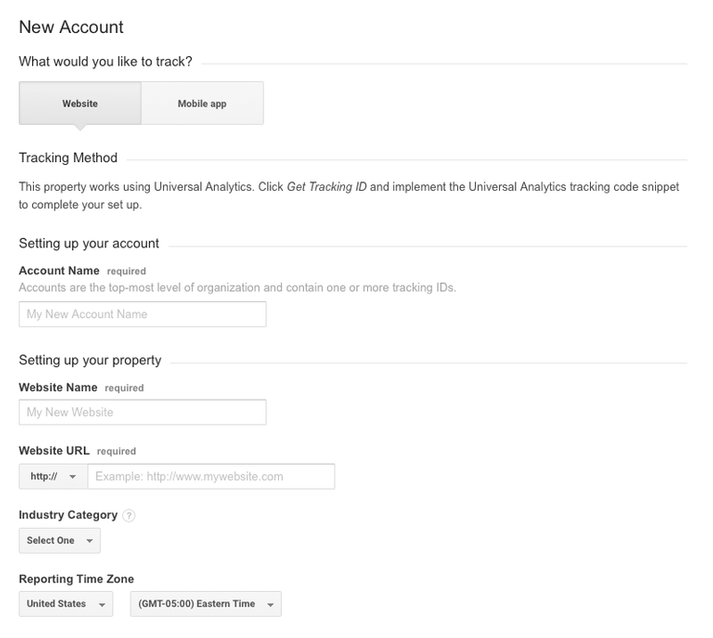713x638 pixels.
Task: Click into the Website Name field
Action: click(x=142, y=412)
